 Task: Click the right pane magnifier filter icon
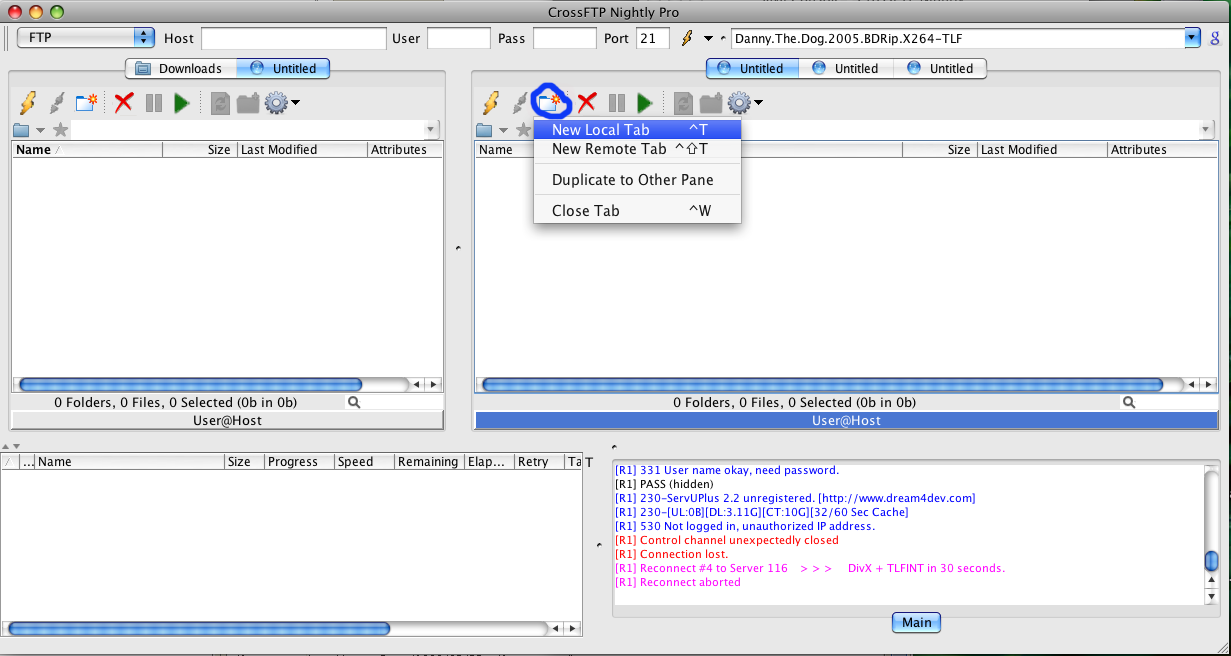pyautogui.click(x=1129, y=402)
